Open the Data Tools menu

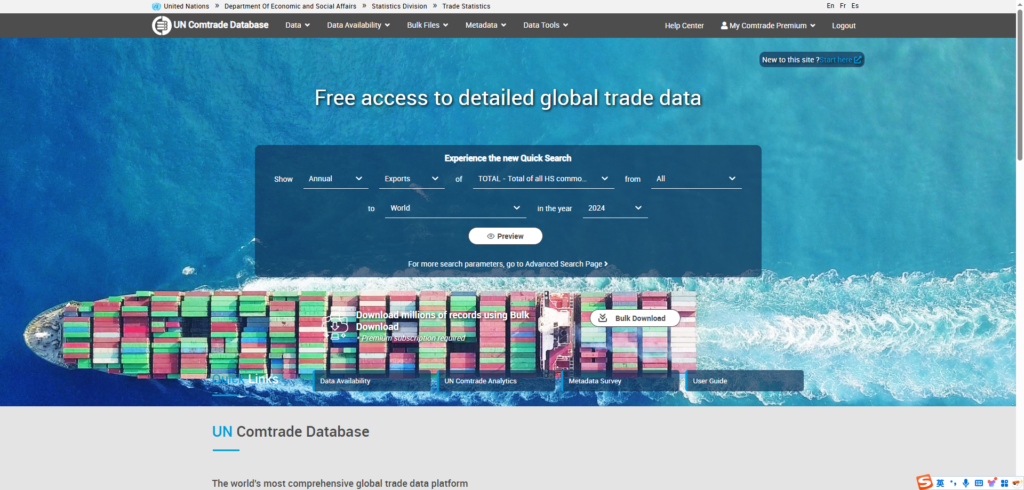coord(545,25)
